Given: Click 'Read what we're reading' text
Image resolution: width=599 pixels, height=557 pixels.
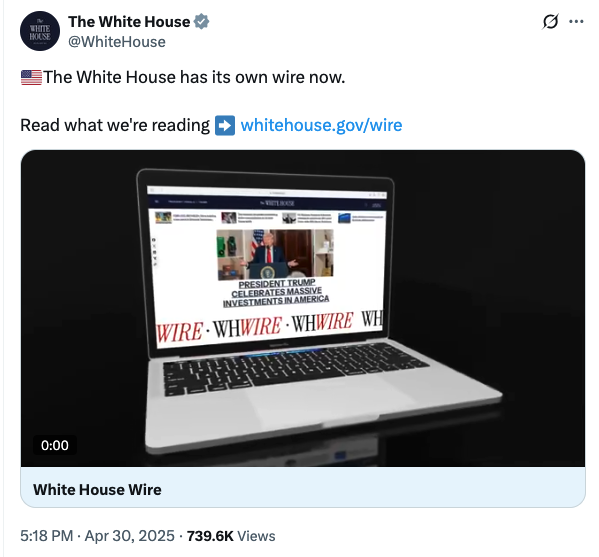Looking at the screenshot, I should (115, 125).
